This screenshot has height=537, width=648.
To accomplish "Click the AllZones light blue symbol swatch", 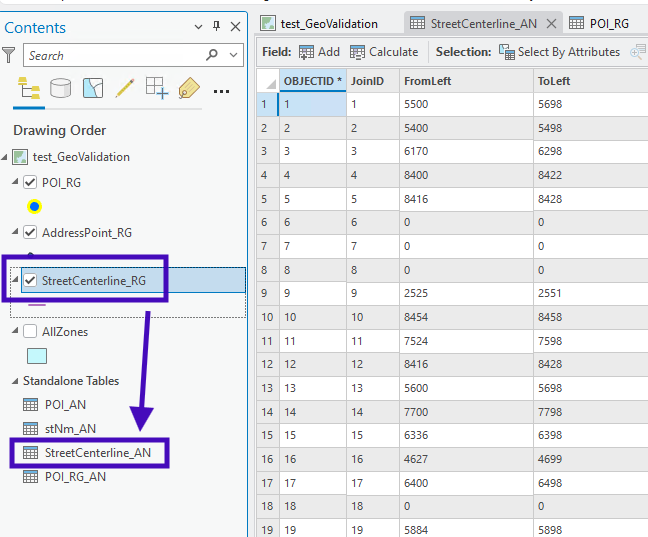I will (x=36, y=355).
